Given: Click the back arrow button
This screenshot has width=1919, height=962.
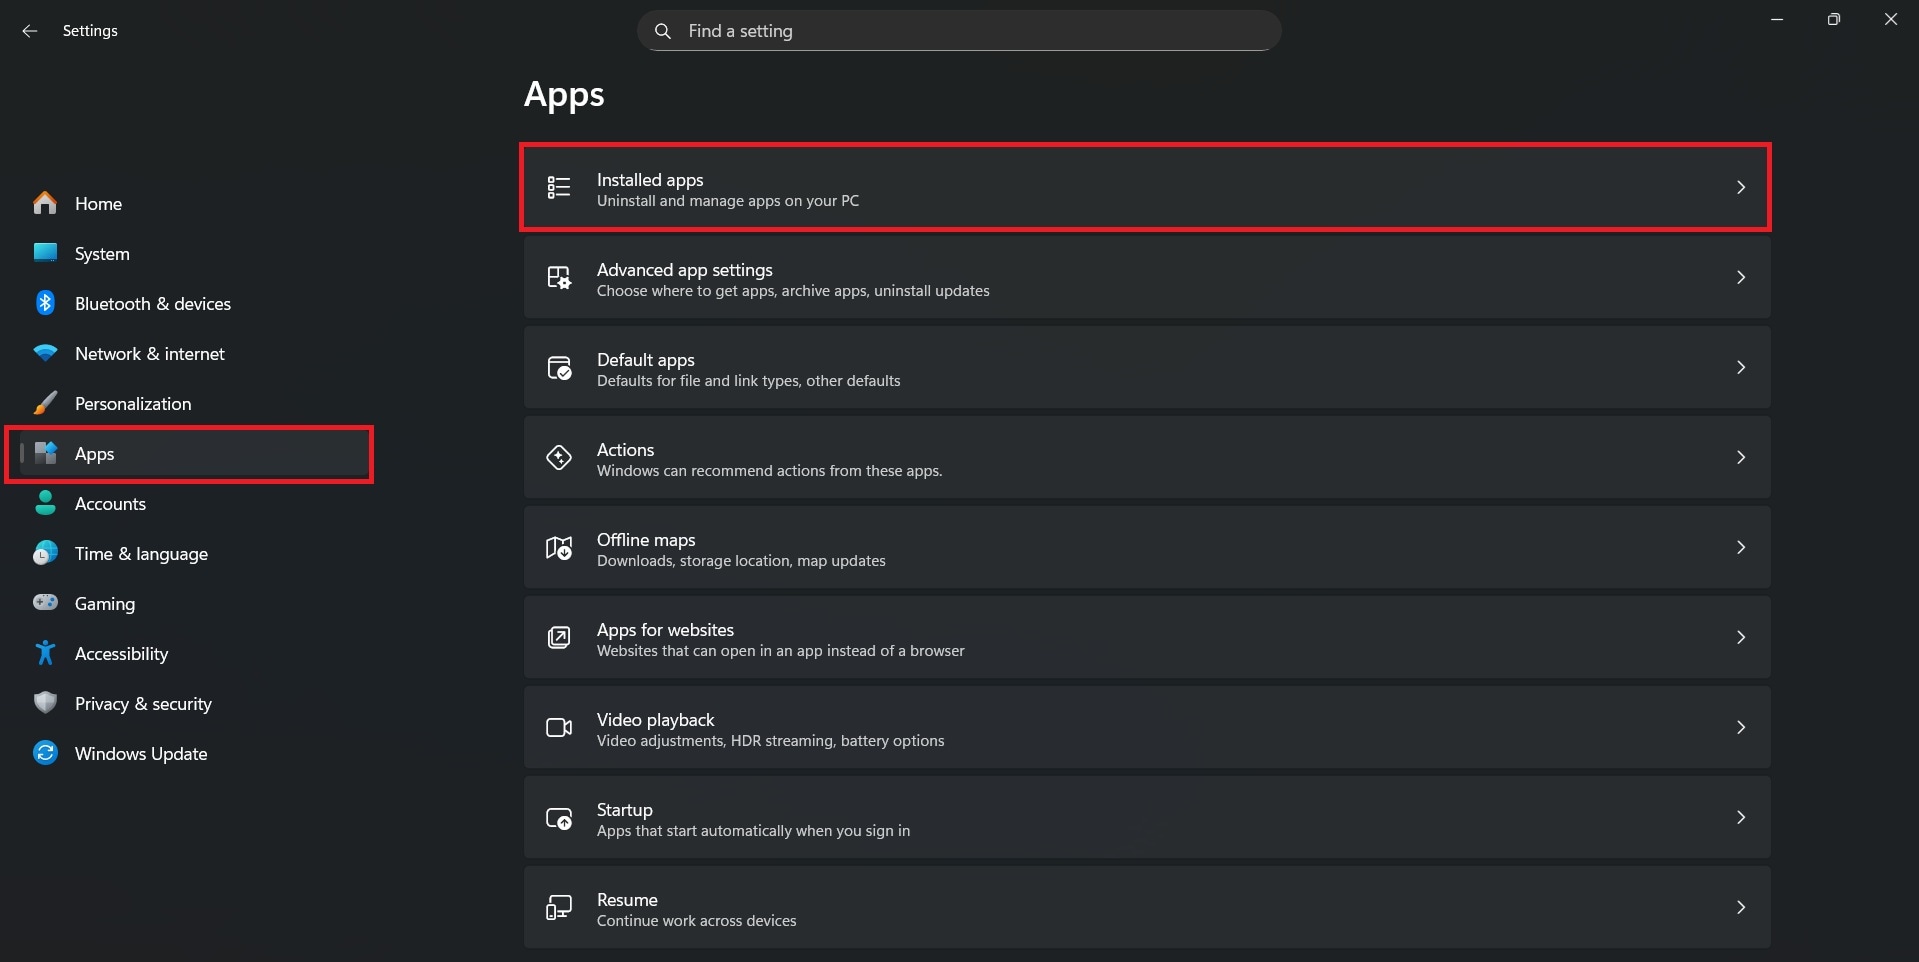Looking at the screenshot, I should (29, 30).
